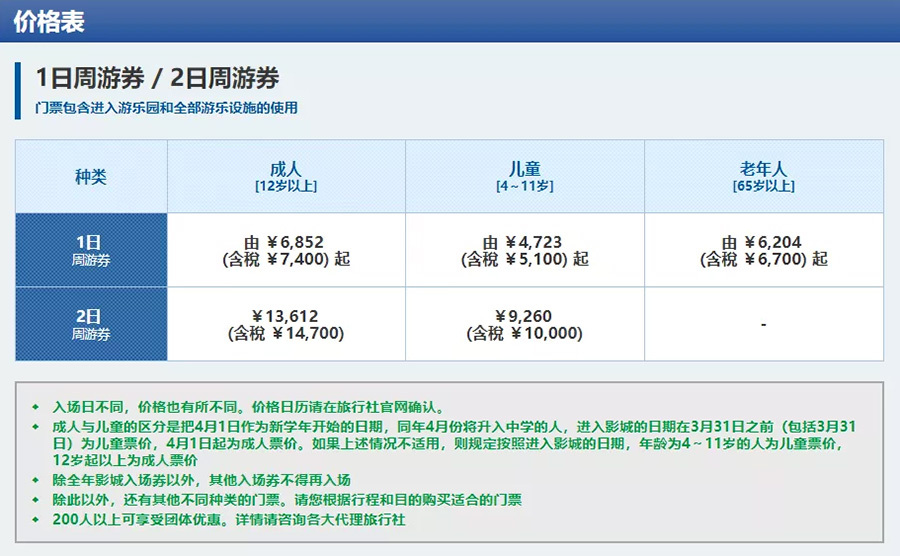Click the note 入场日不同，价格也有所不同
Viewport: 900px width, 556px height.
coord(249,407)
